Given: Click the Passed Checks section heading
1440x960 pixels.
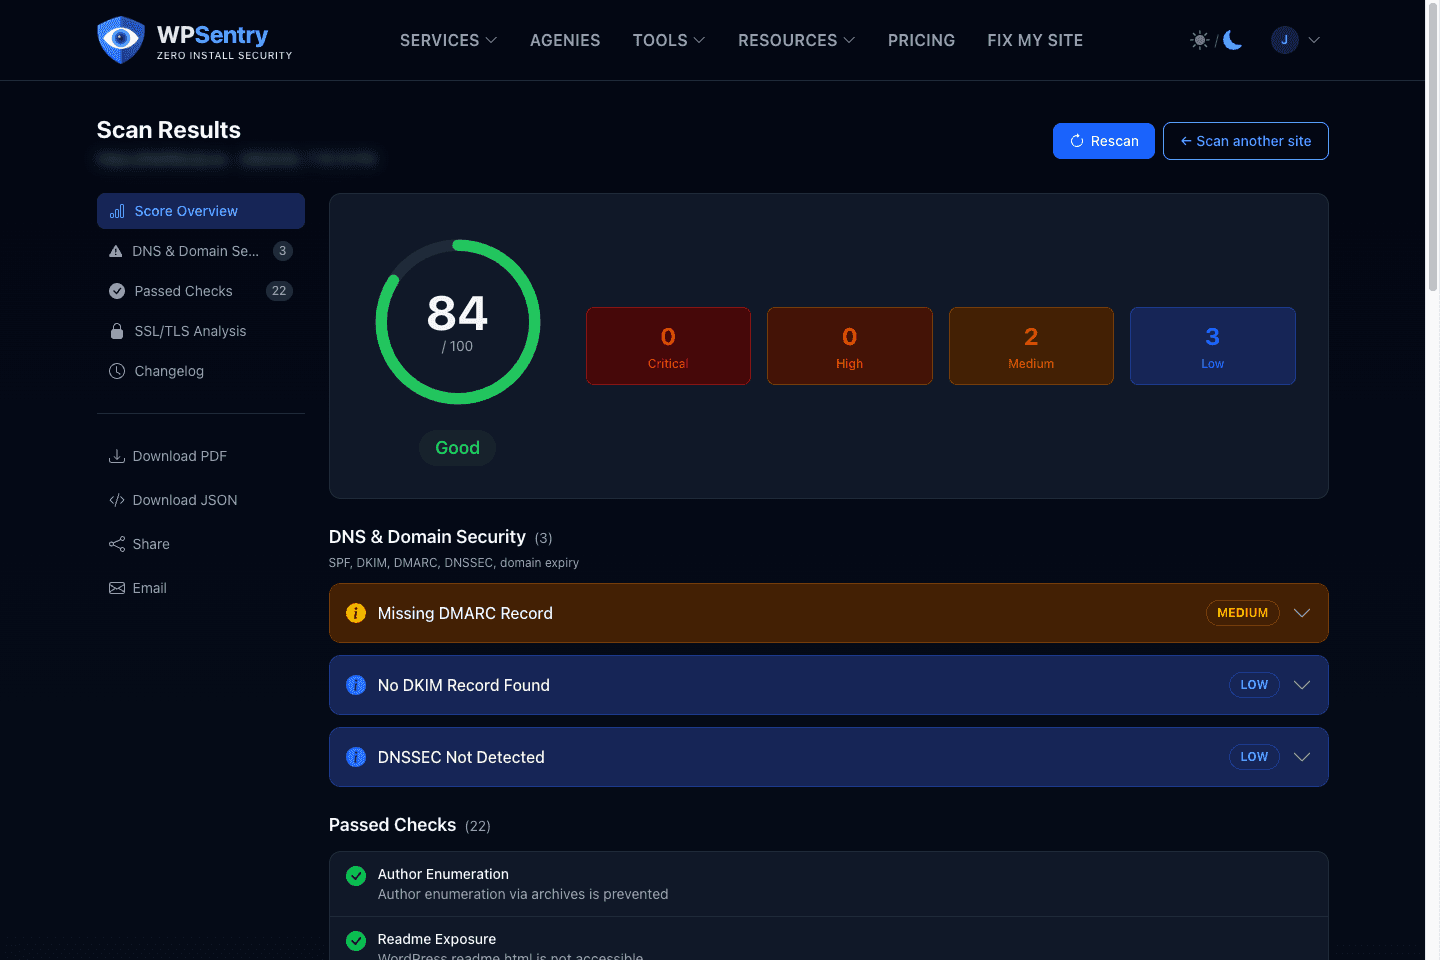Looking at the screenshot, I should [x=392, y=825].
